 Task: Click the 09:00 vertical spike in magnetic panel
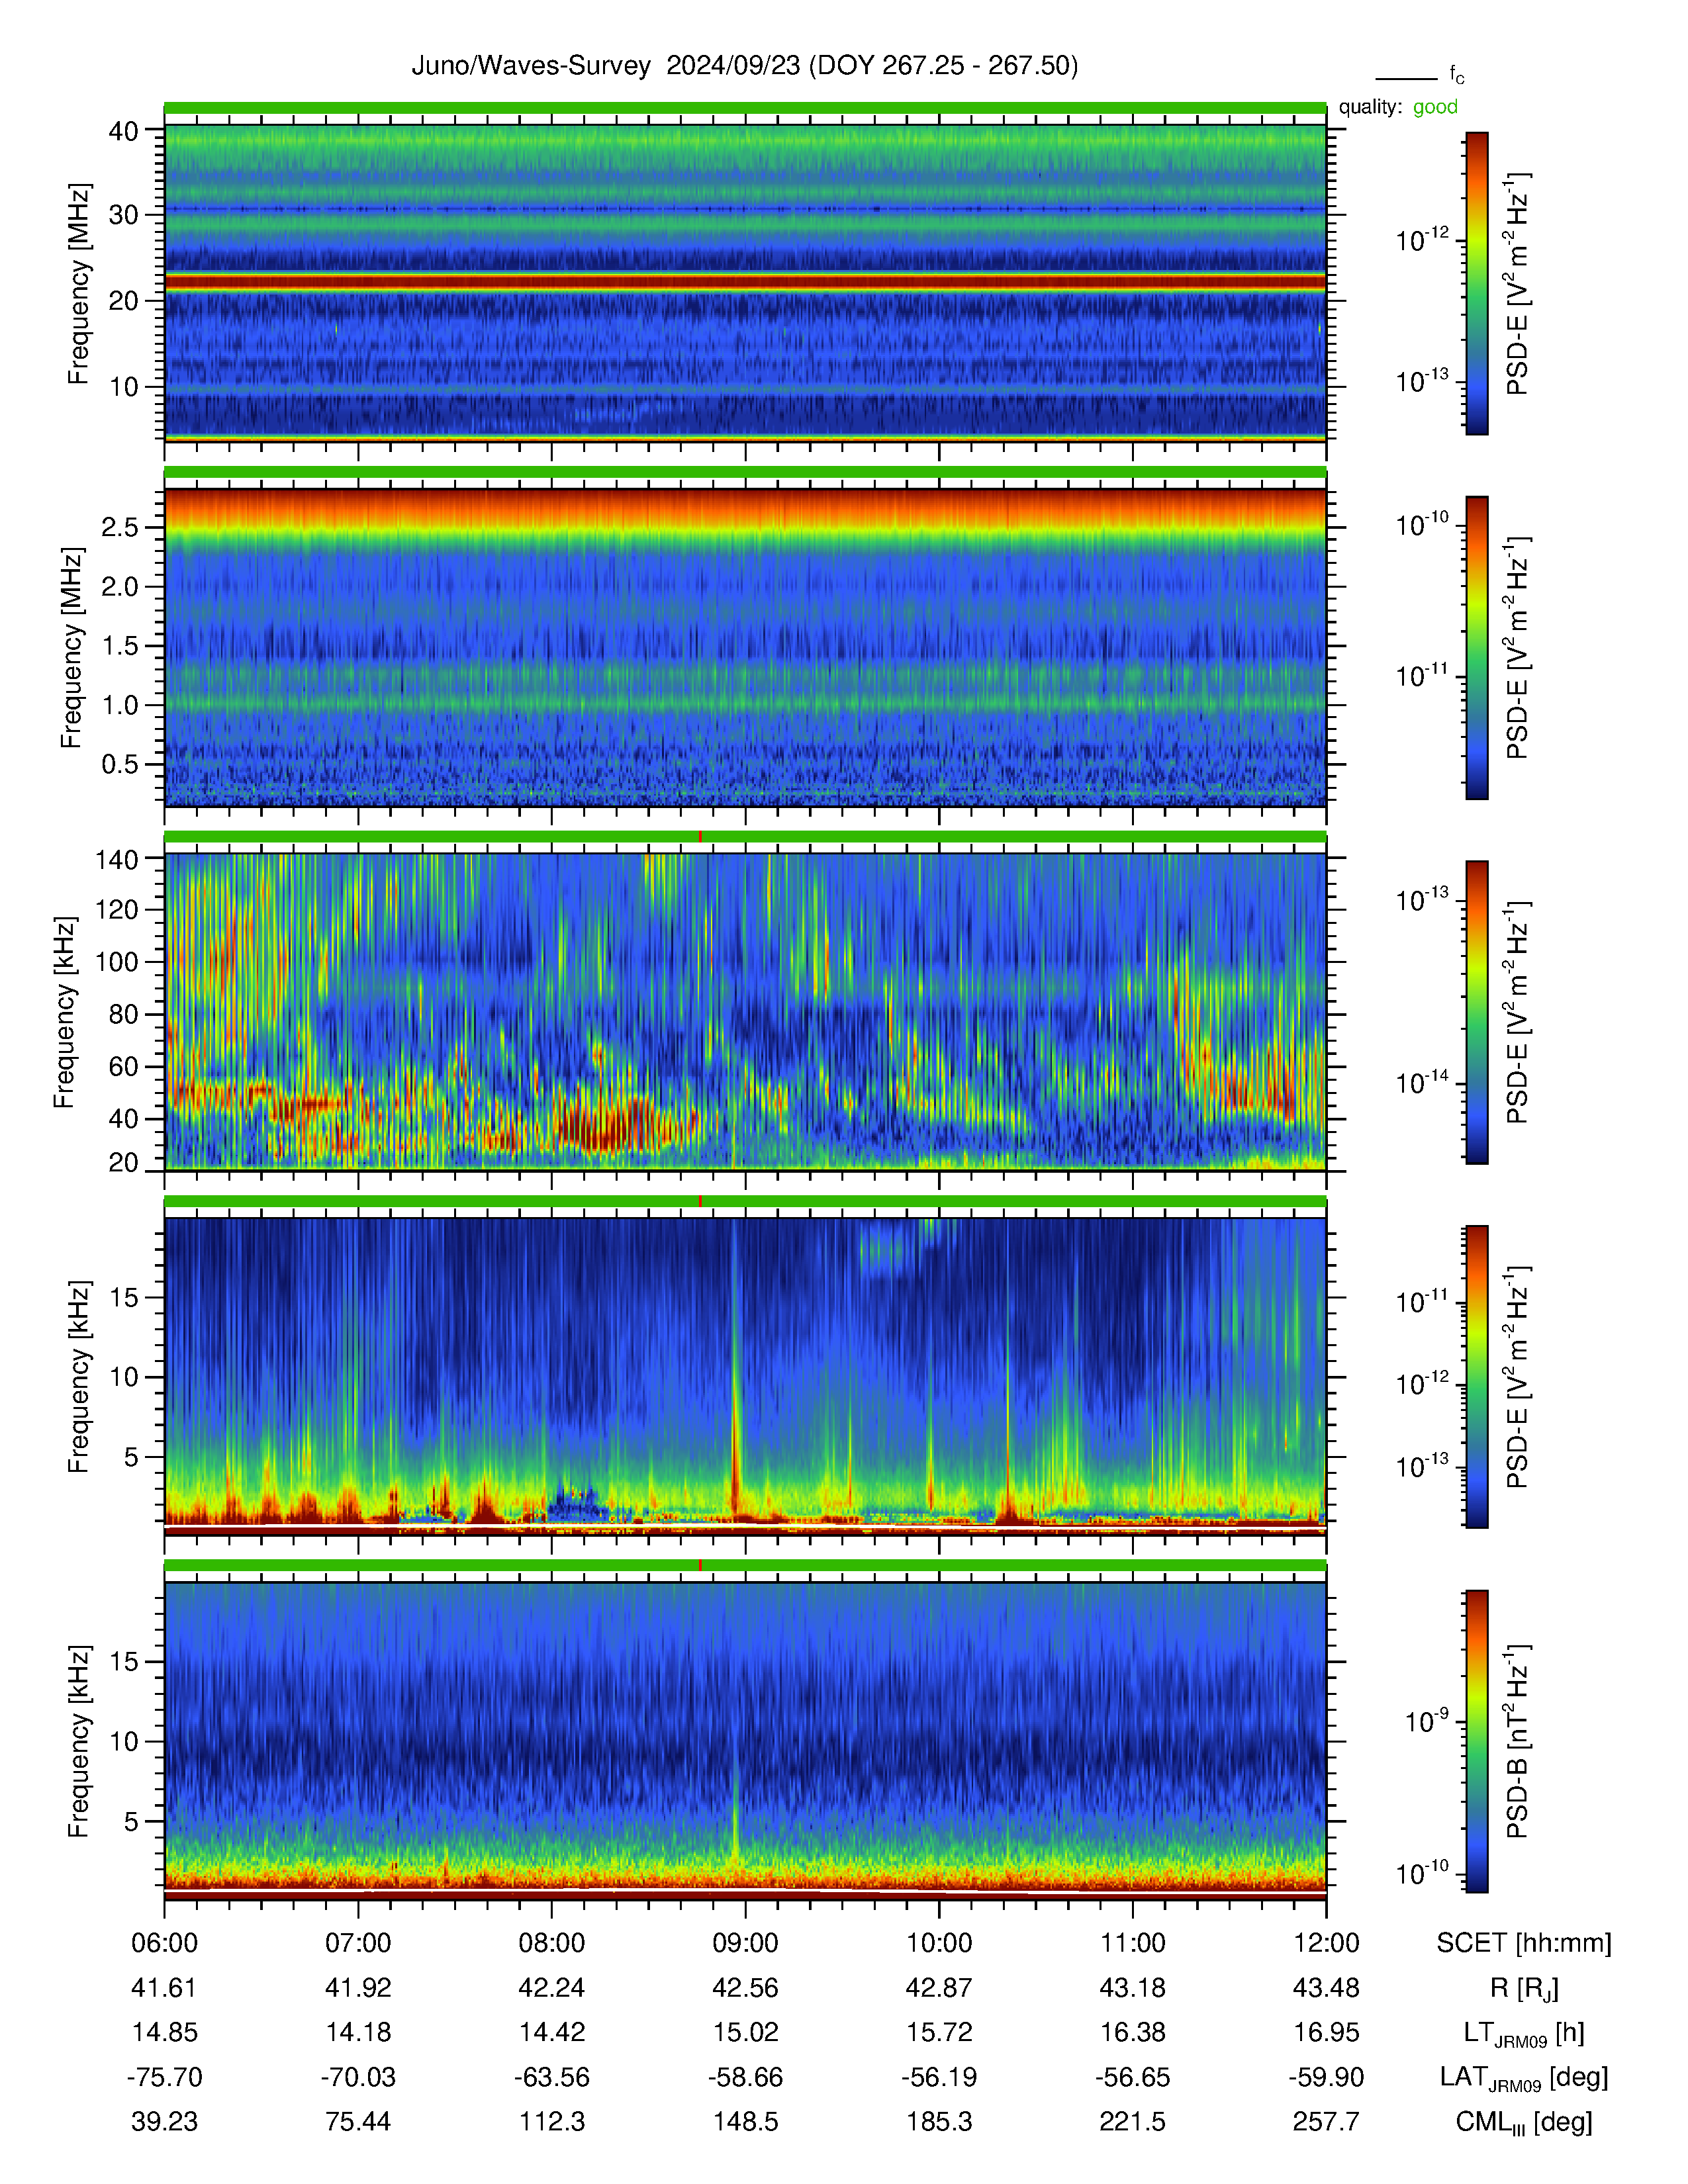pos(736,1830)
